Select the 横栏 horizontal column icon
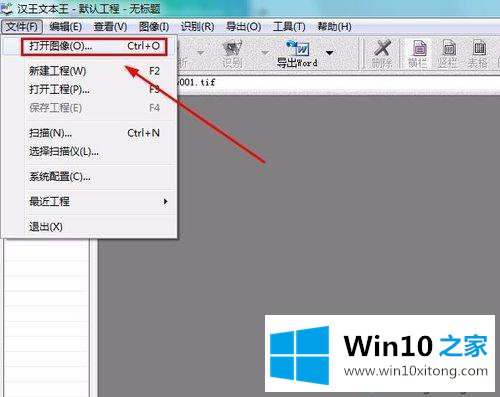 [x=419, y=54]
